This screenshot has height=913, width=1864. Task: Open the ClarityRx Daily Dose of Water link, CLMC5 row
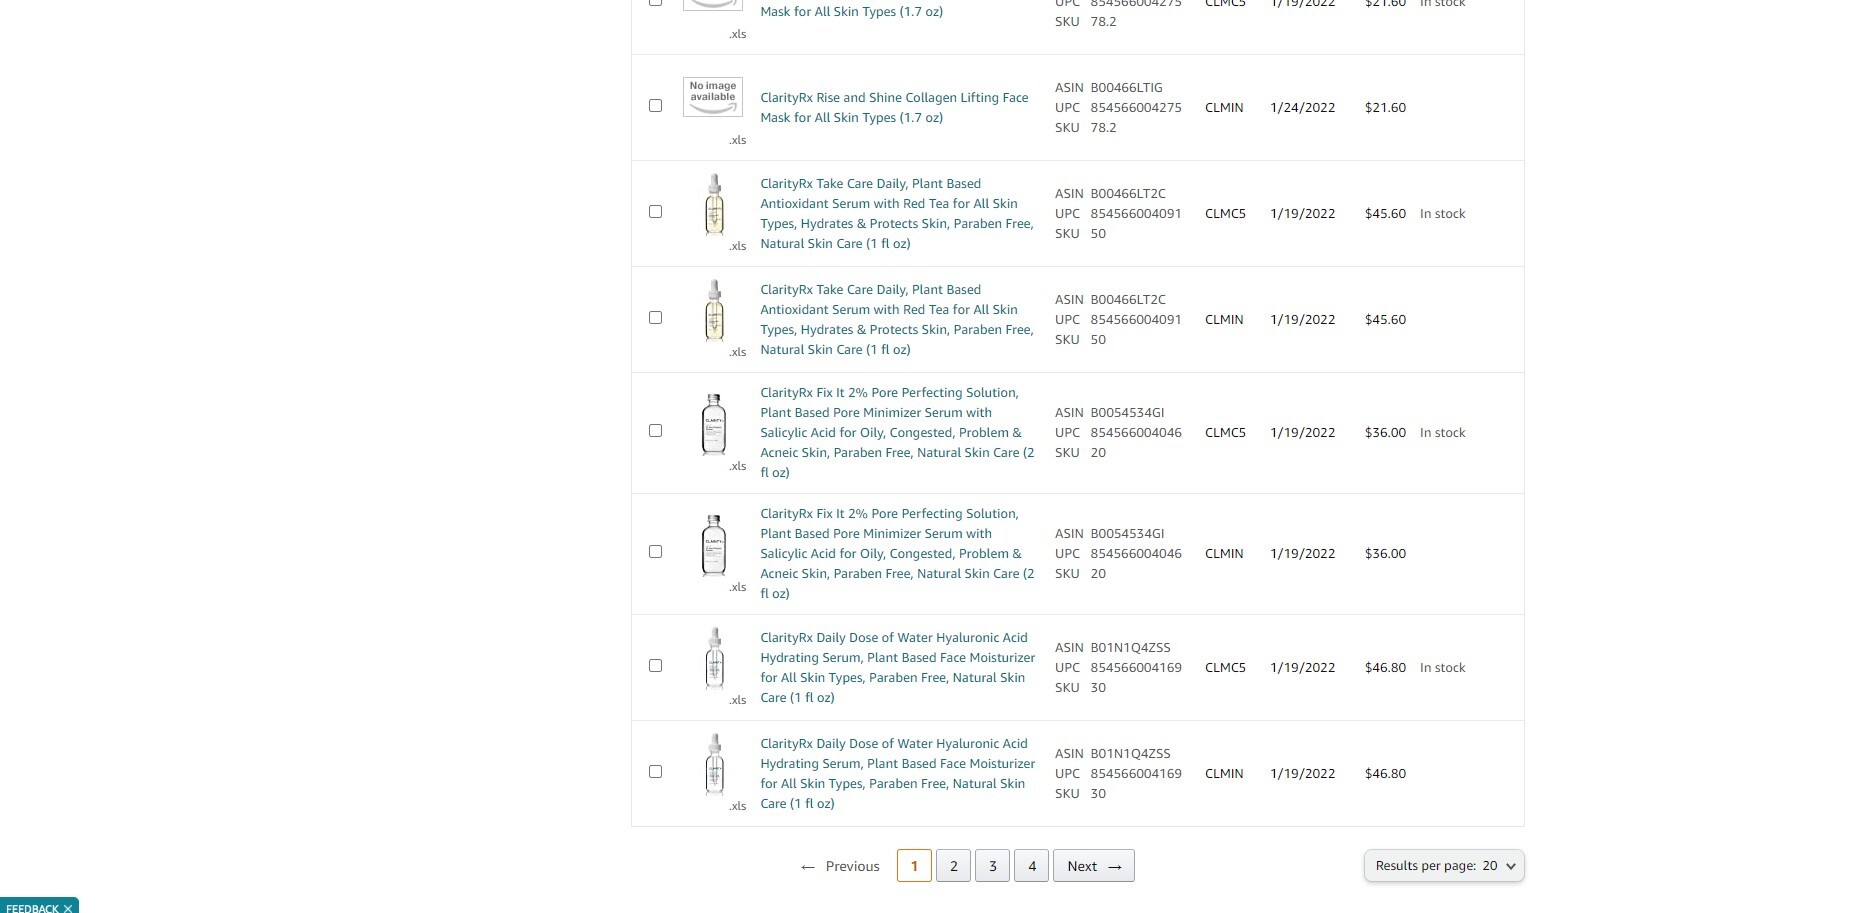click(x=897, y=667)
